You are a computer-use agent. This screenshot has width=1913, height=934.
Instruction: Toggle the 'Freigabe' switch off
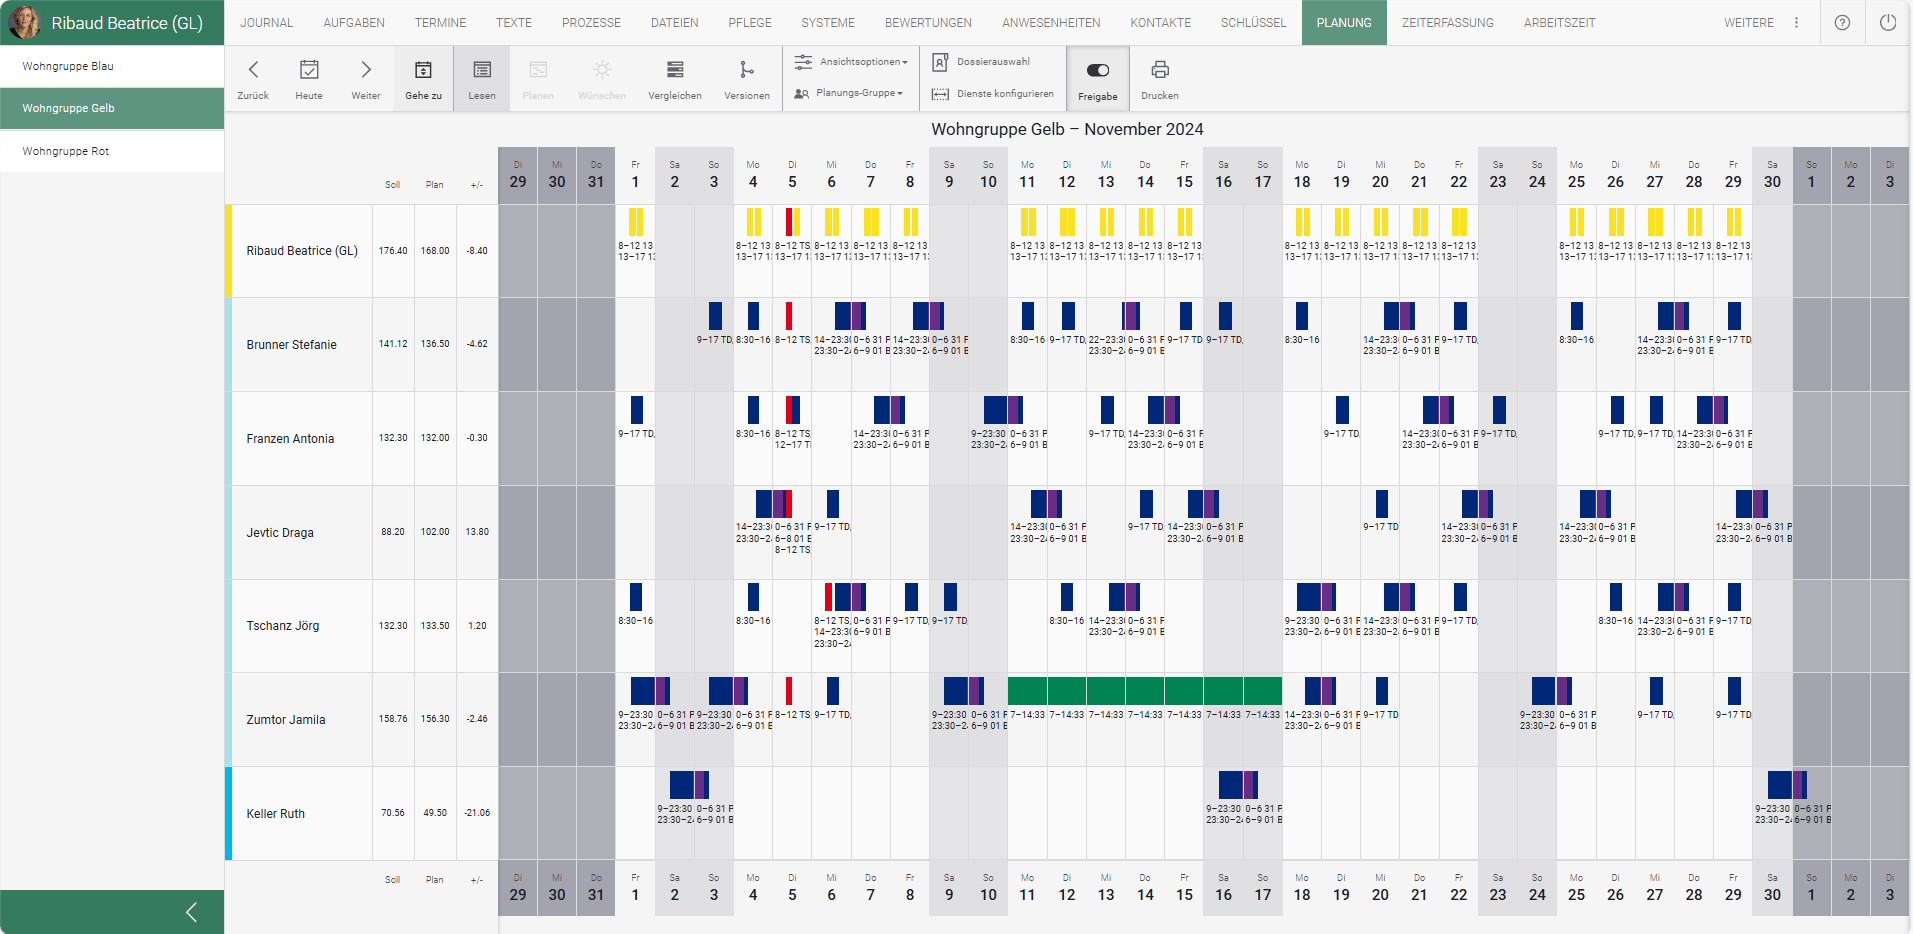click(1097, 69)
